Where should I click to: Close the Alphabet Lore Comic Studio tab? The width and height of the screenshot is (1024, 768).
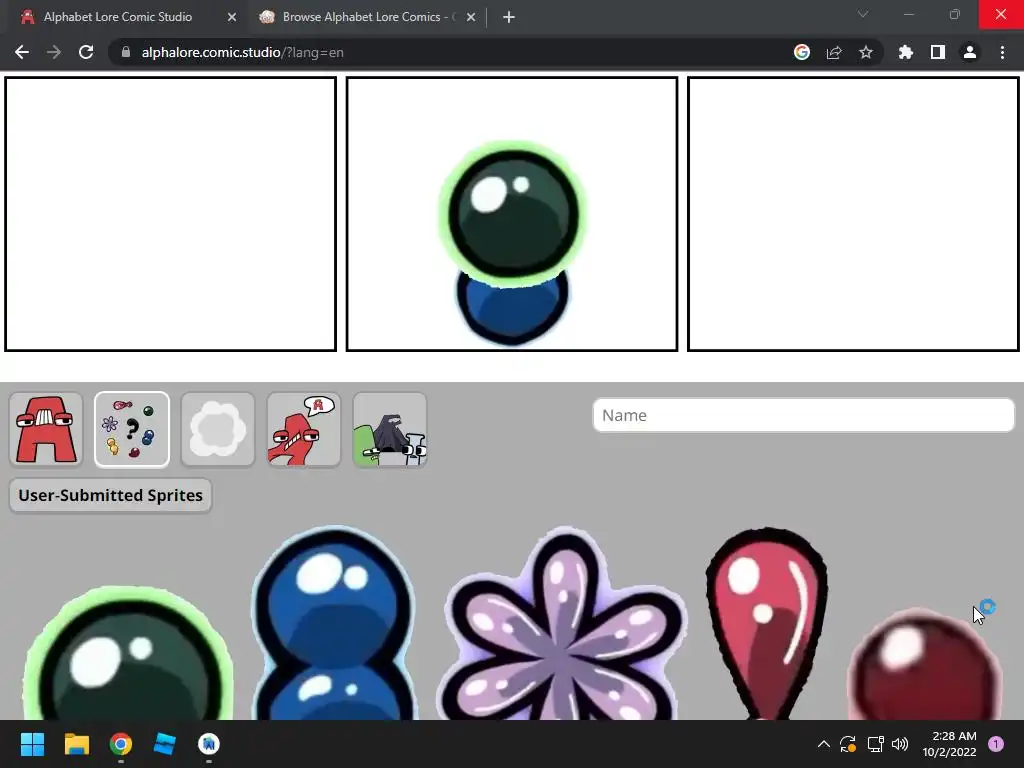232,17
